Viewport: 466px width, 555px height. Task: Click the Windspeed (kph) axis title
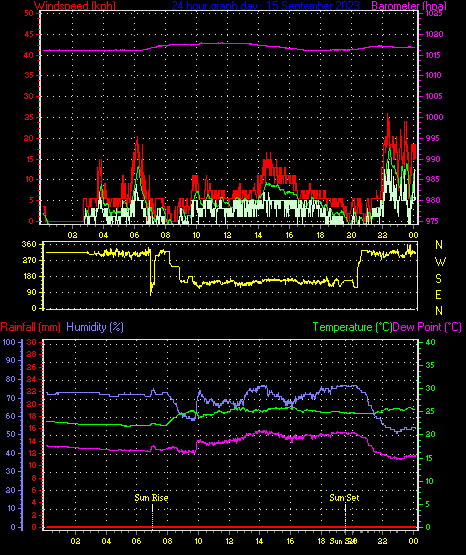point(75,6)
